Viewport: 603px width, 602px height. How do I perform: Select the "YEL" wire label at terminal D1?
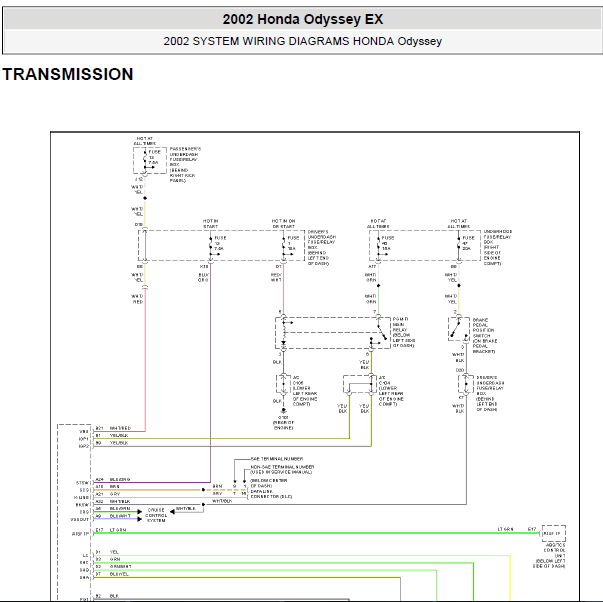[114, 552]
